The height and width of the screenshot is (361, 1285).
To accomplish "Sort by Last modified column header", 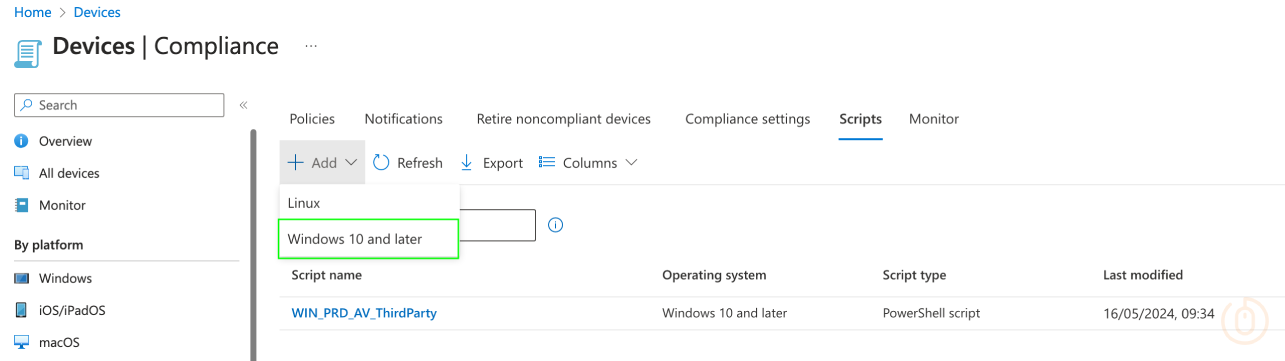I will 1143,275.
